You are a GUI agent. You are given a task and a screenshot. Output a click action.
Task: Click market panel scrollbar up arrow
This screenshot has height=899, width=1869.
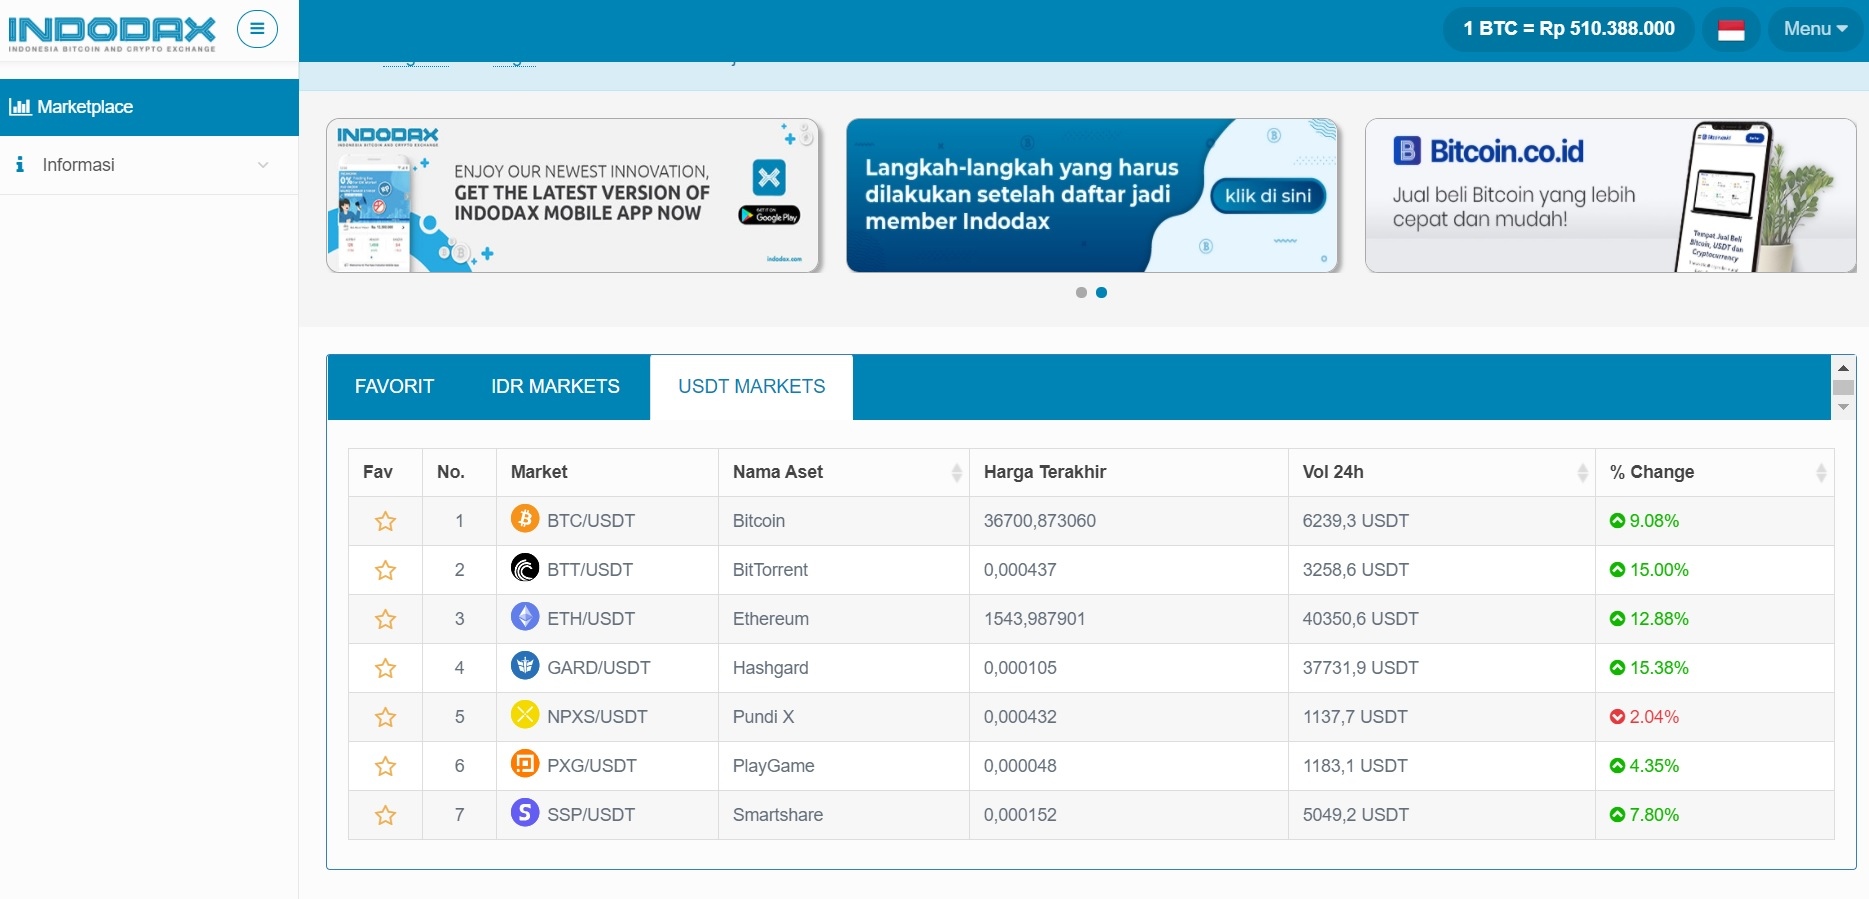pyautogui.click(x=1843, y=368)
